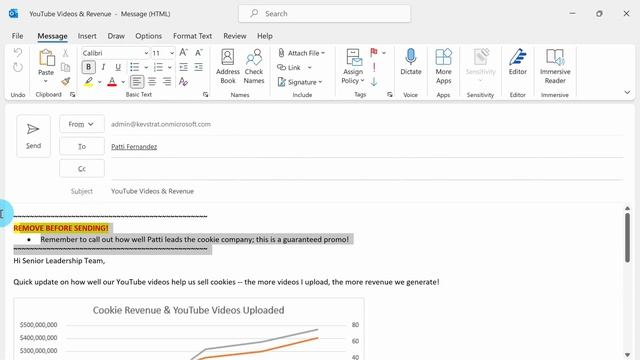This screenshot has width=640, height=360.
Task: Switch to the Insert tab
Action: click(x=87, y=36)
